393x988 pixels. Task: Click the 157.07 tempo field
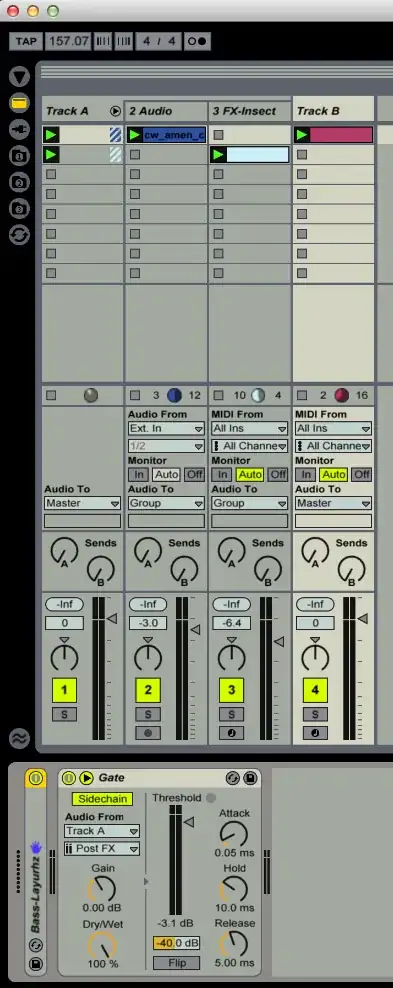(x=69, y=42)
